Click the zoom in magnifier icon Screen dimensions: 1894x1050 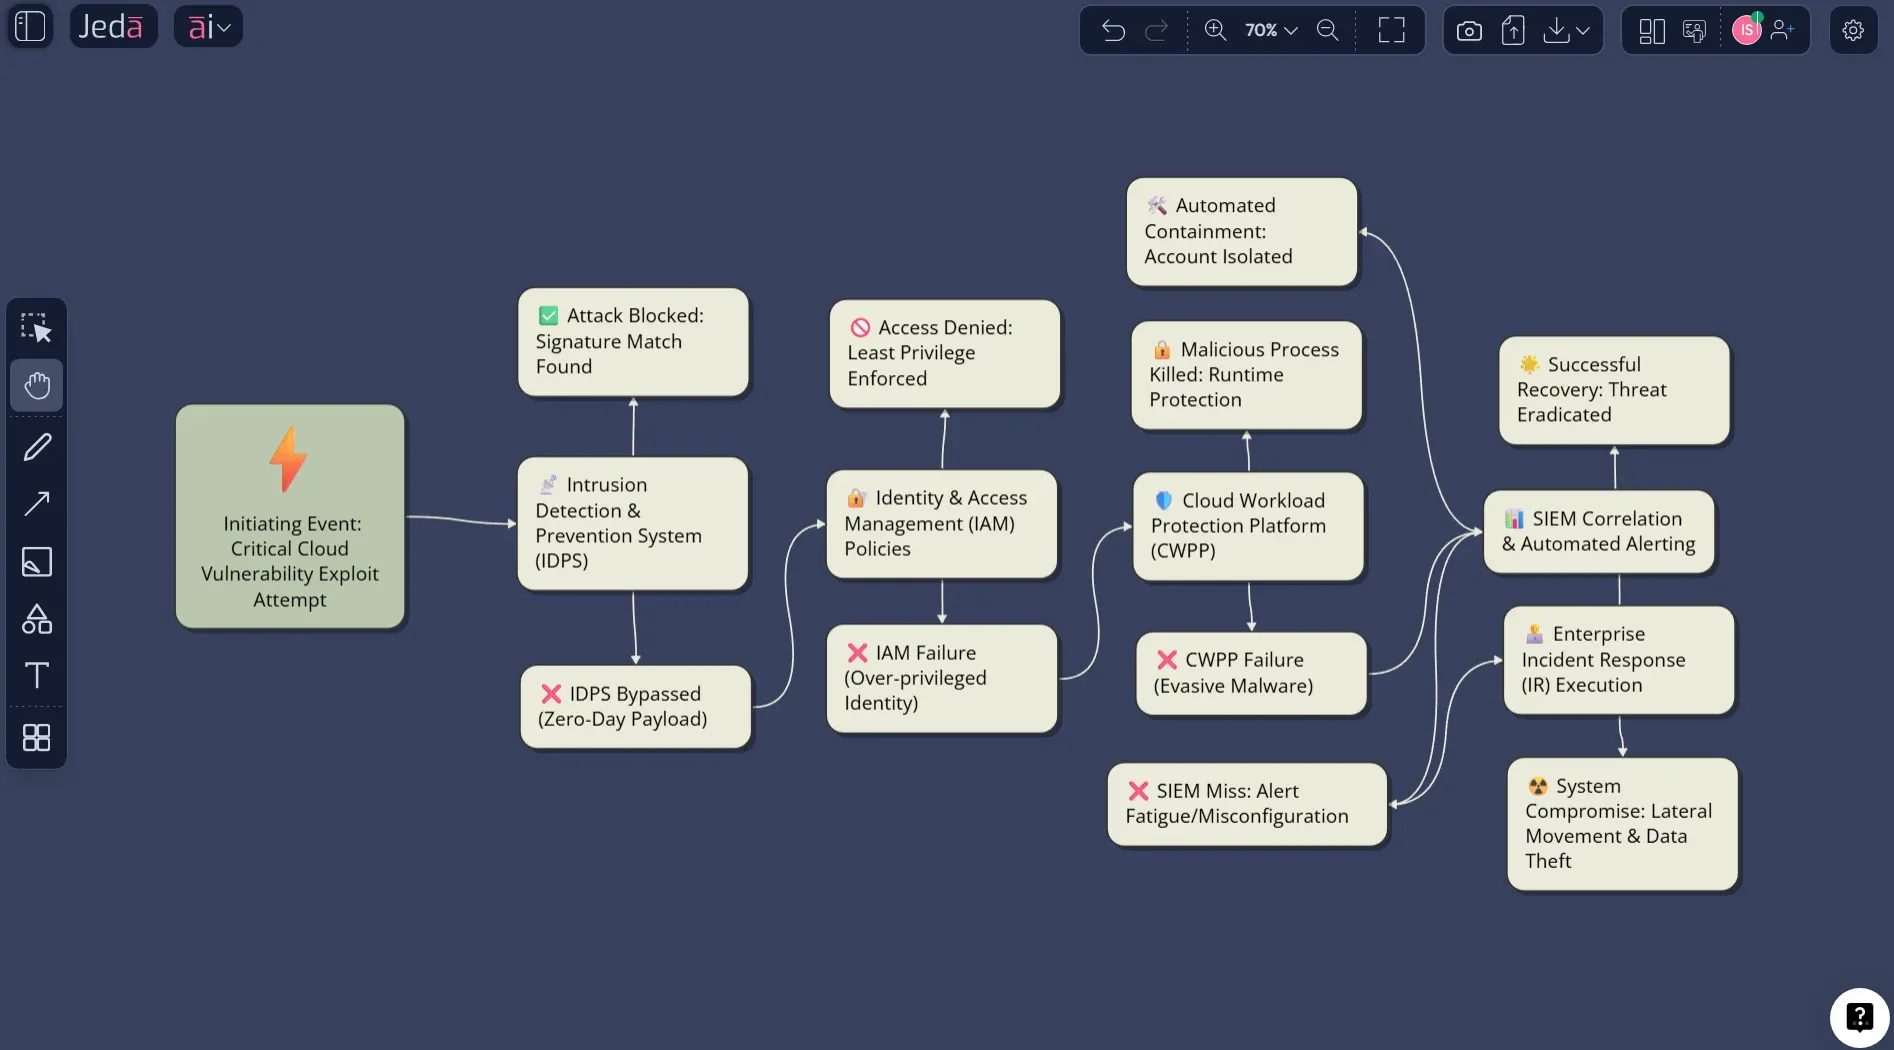1217,30
